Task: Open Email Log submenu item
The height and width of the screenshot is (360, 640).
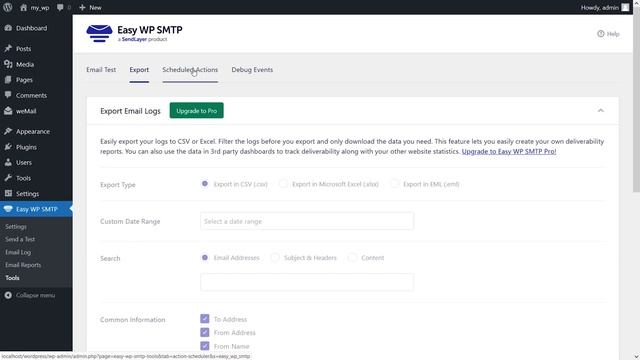Action: 18,252
